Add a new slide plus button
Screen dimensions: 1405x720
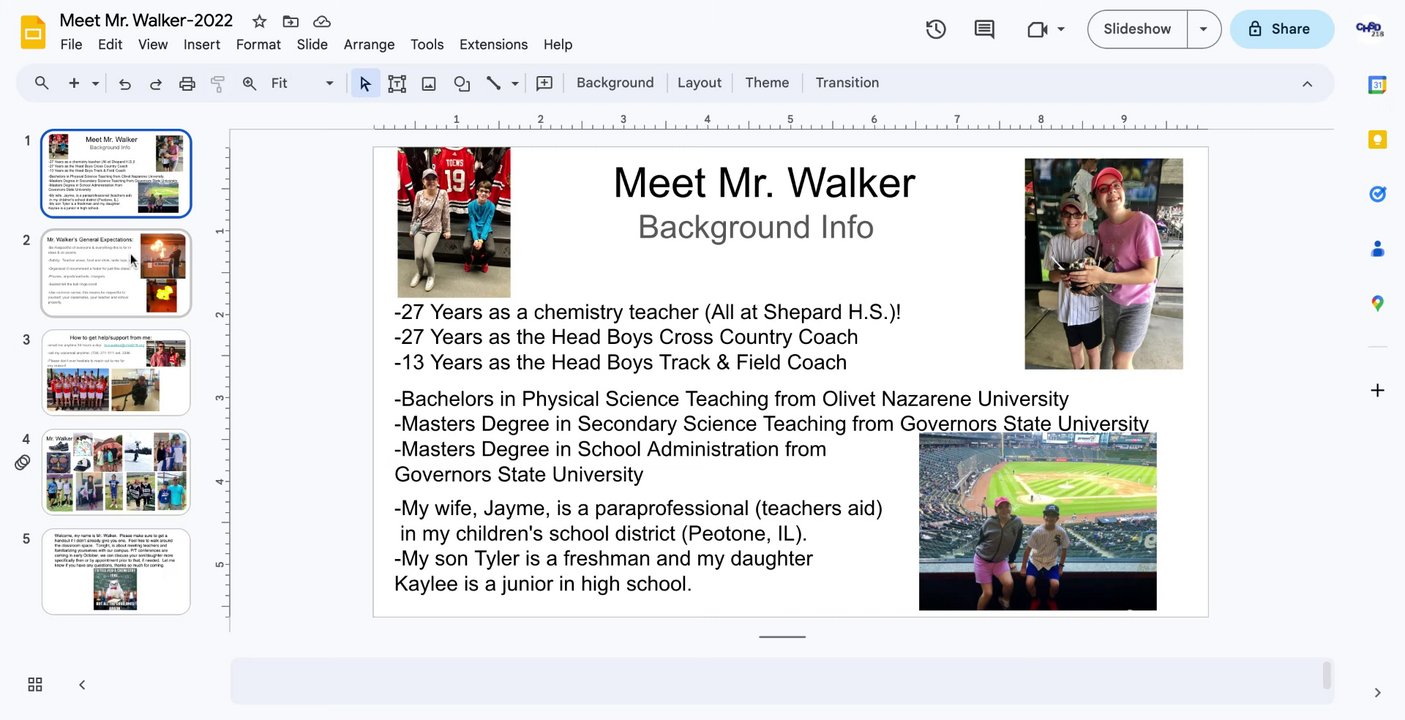pyautogui.click(x=74, y=83)
